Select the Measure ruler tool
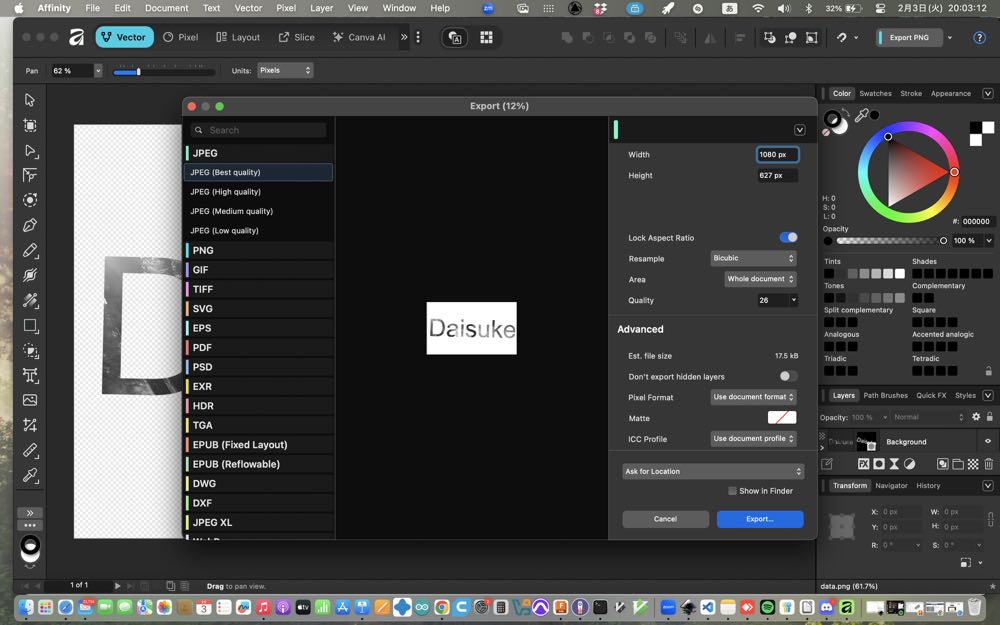 coord(30,450)
